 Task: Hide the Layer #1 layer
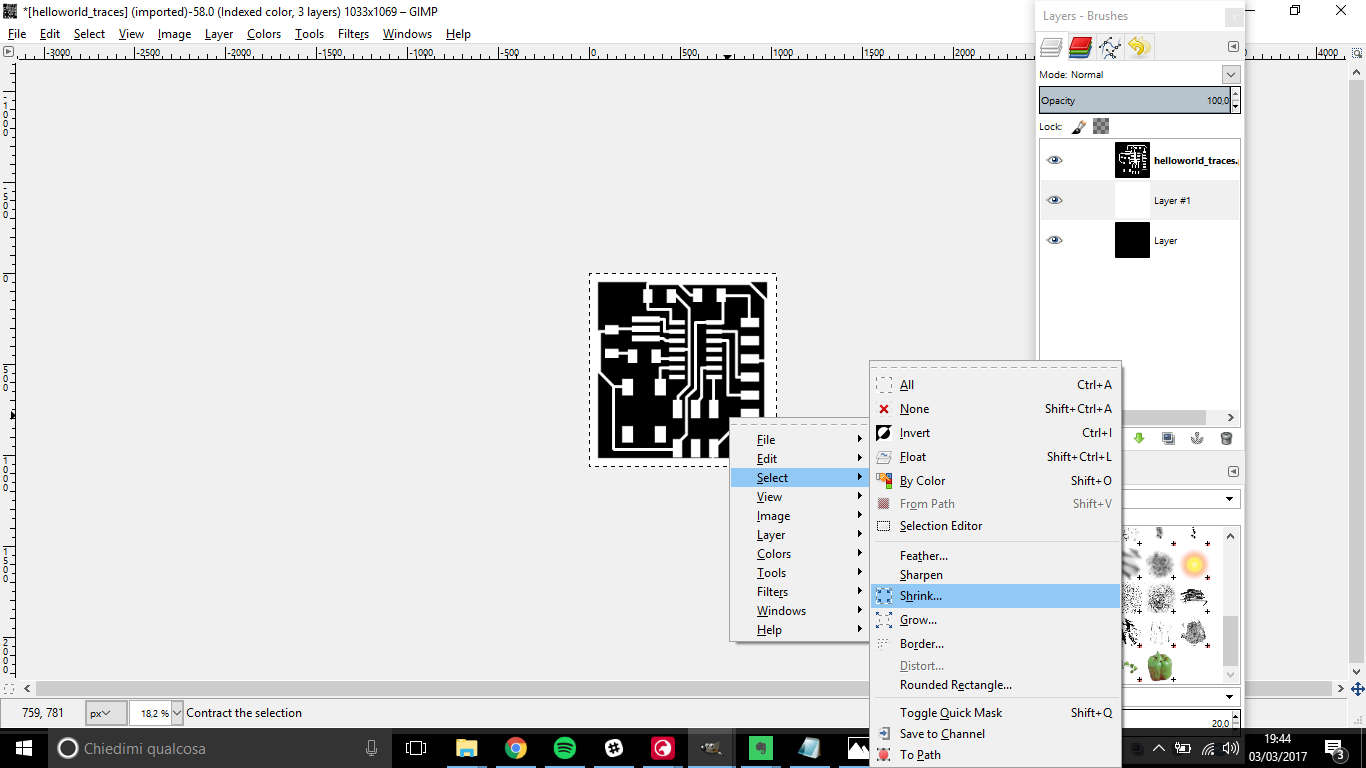click(x=1054, y=200)
